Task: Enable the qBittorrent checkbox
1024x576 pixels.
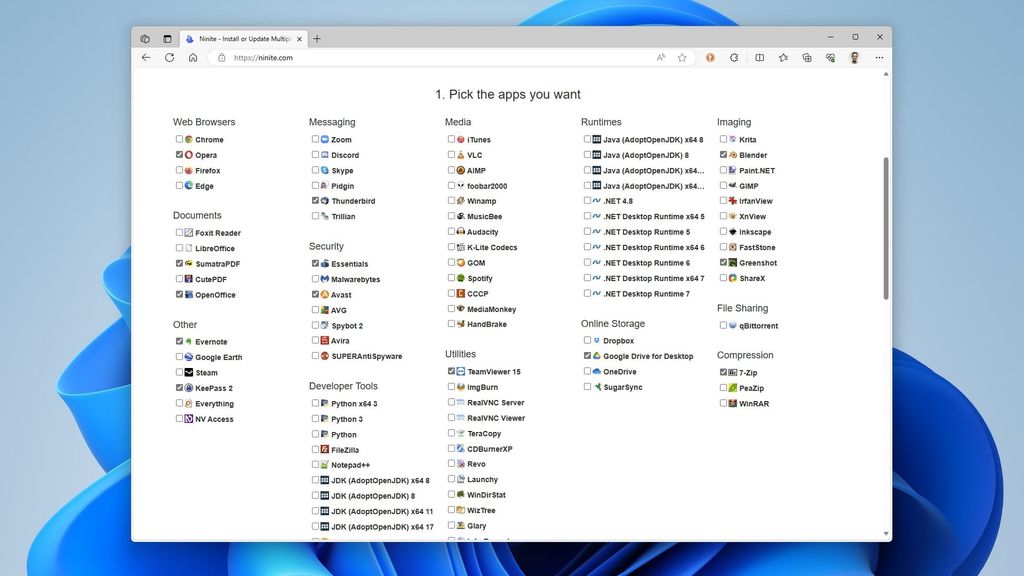Action: point(723,325)
